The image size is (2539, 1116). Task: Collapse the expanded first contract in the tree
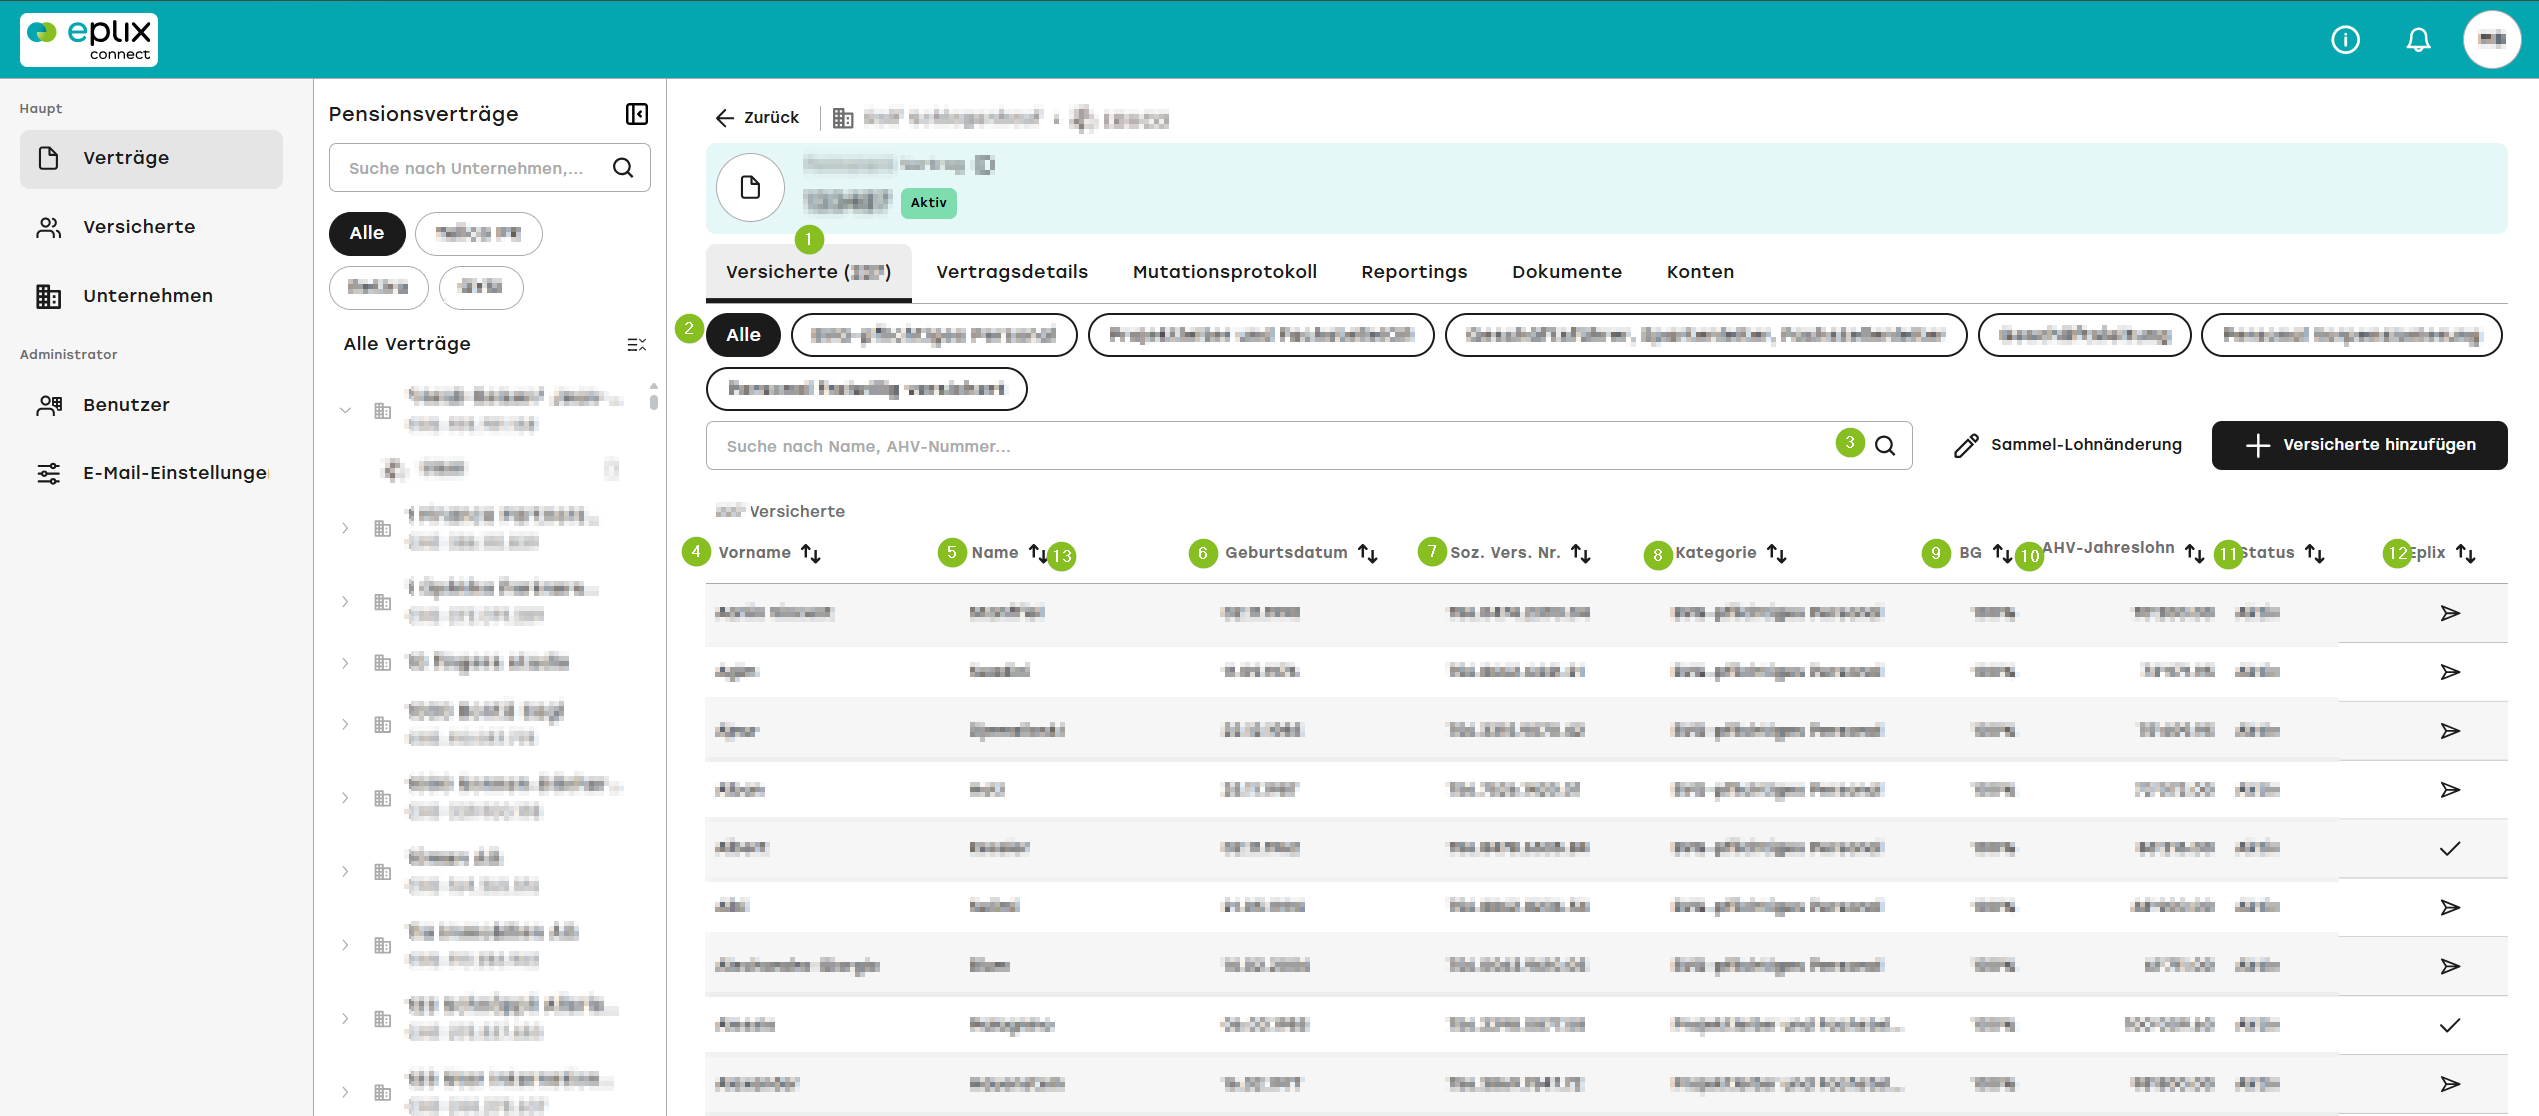point(345,410)
